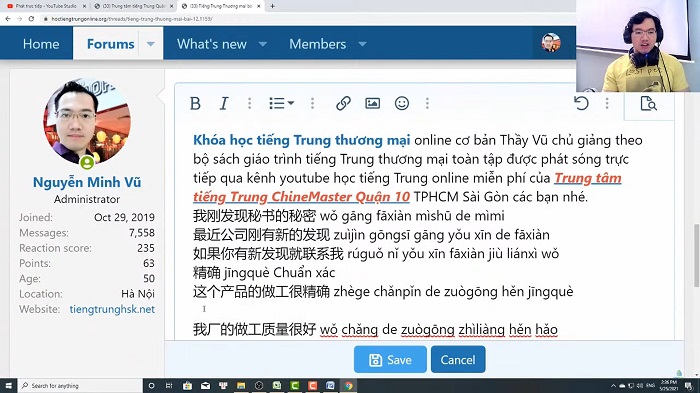Close the YouTube Studio tab
The width and height of the screenshot is (700, 393).
[x=84, y=6]
